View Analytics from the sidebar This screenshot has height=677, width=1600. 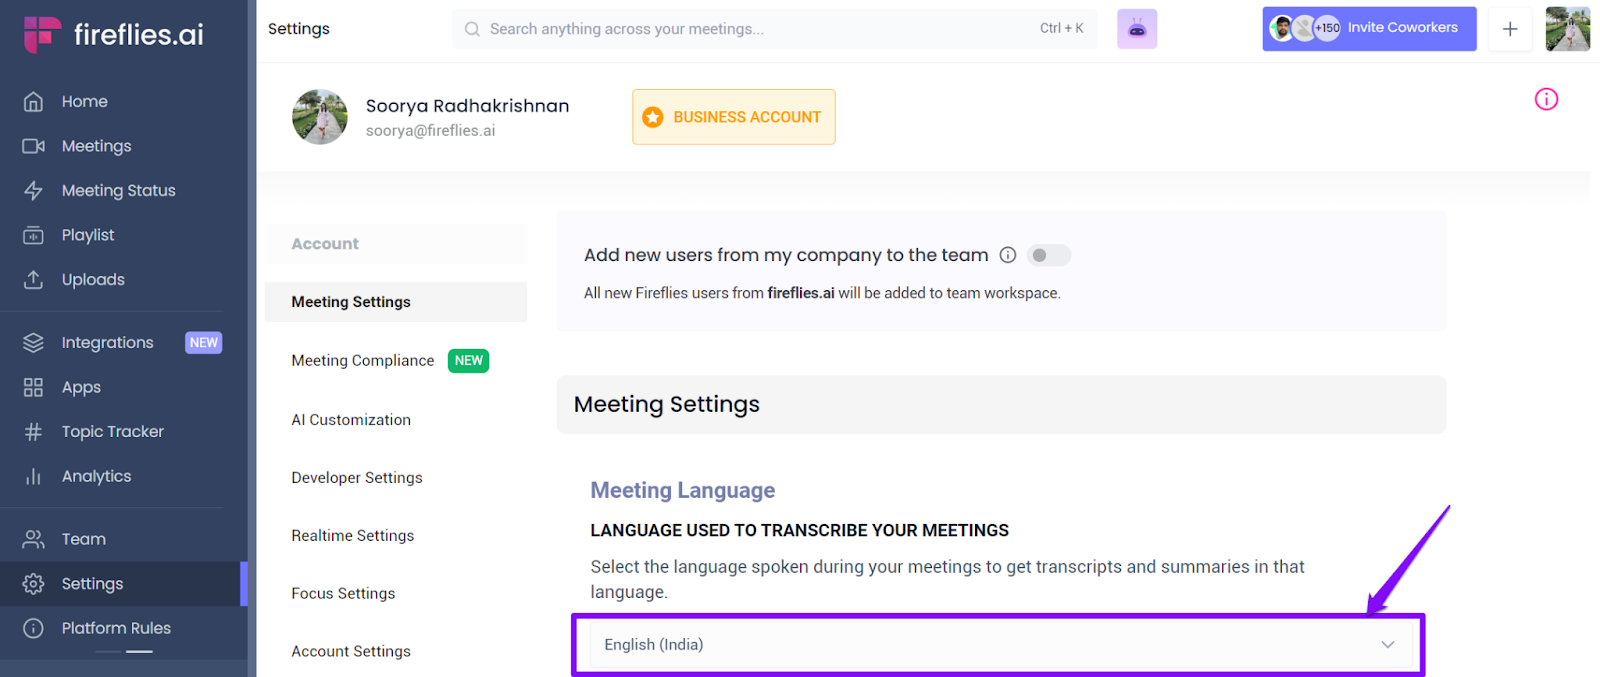coord(98,476)
